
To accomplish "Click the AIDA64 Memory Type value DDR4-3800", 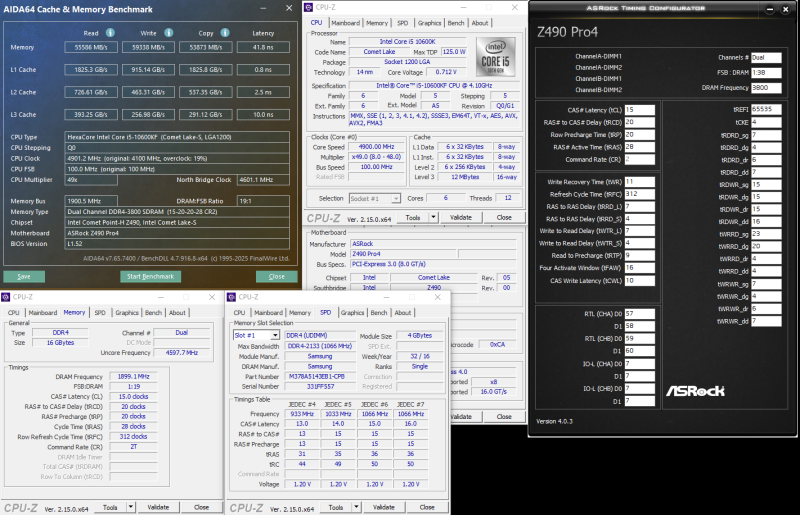I will coord(177,212).
